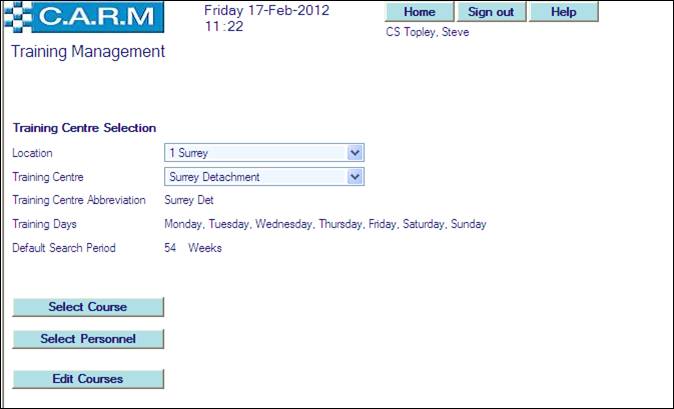This screenshot has height=409, width=674.
Task: Click the Training Days list of weekdays
Action: coord(325,224)
